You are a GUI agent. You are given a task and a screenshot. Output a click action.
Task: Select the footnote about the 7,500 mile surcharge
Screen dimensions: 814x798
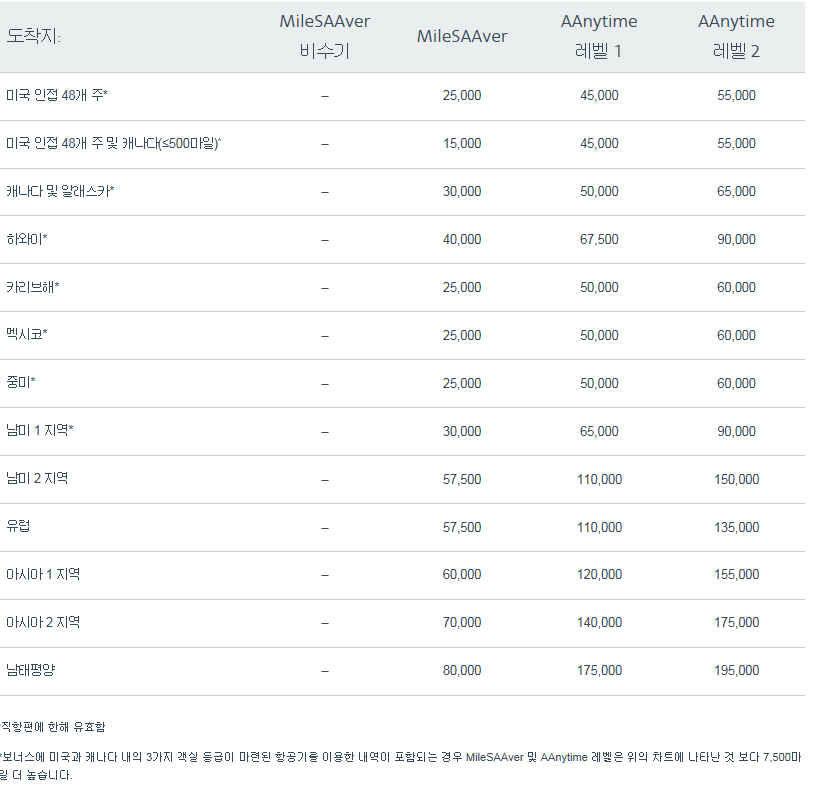[x=401, y=766]
